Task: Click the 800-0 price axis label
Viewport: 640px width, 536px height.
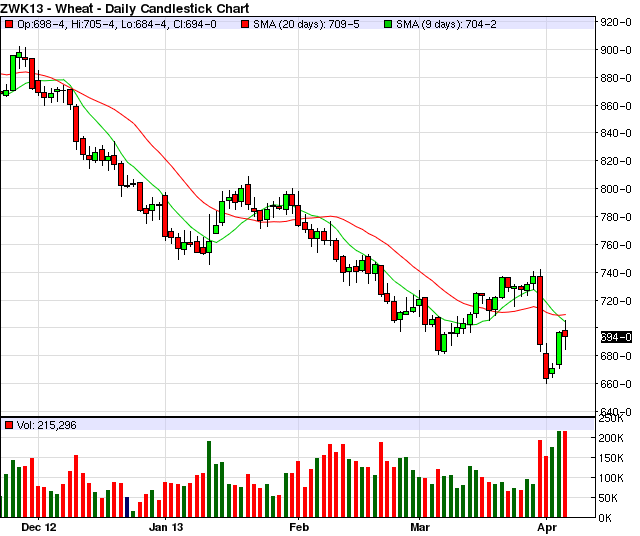Action: click(616, 189)
